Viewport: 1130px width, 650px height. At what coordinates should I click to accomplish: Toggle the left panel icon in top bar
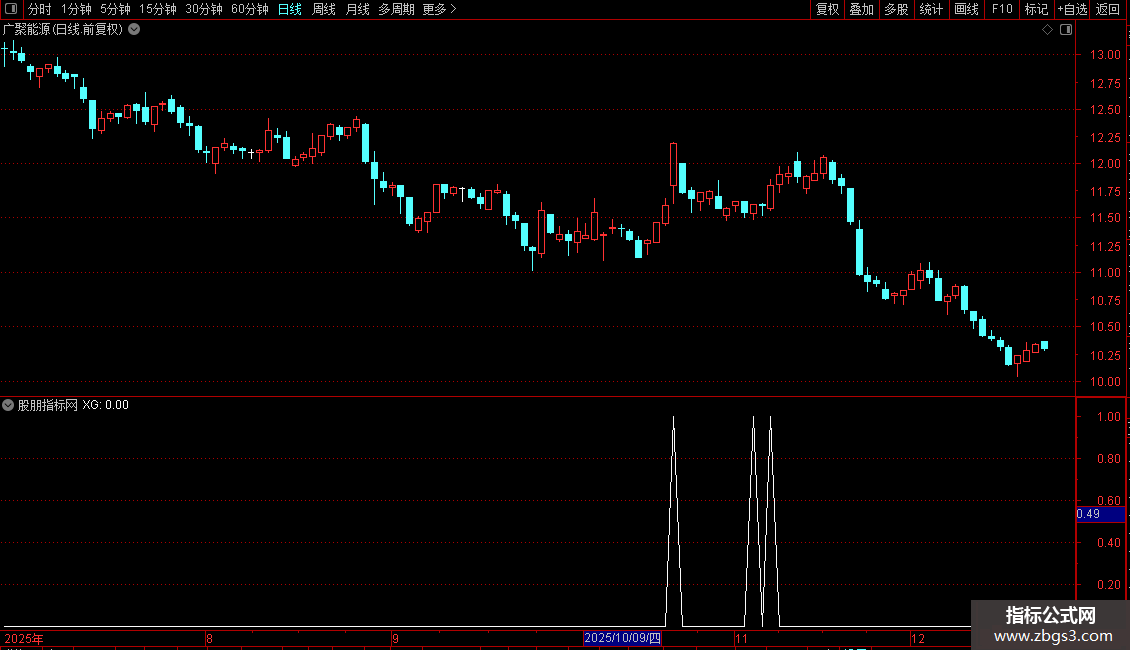[x=11, y=9]
